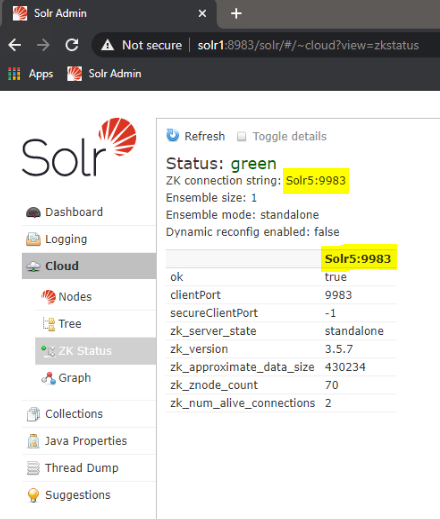This screenshot has width=440, height=519.
Task: Click the 'Ensemble size: 1' line
Action: coord(211,198)
